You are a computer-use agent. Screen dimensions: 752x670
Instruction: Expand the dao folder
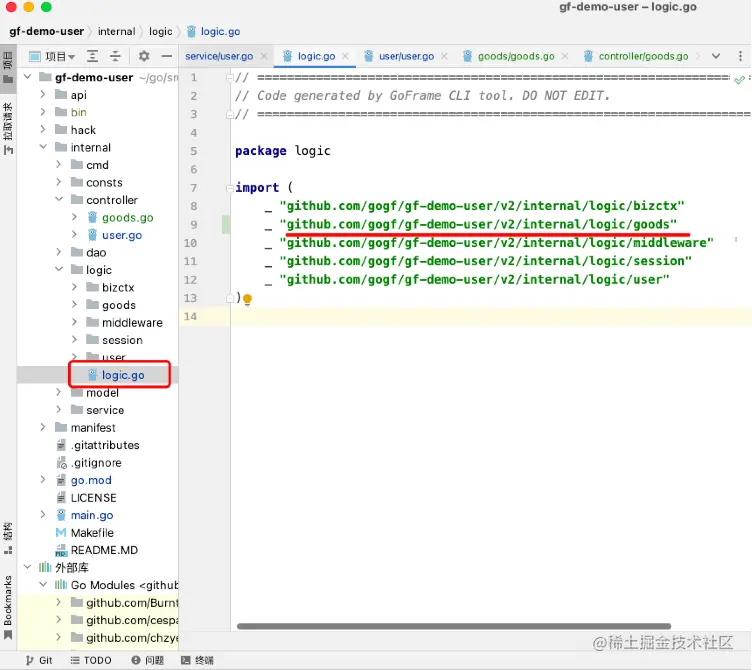click(x=59, y=252)
